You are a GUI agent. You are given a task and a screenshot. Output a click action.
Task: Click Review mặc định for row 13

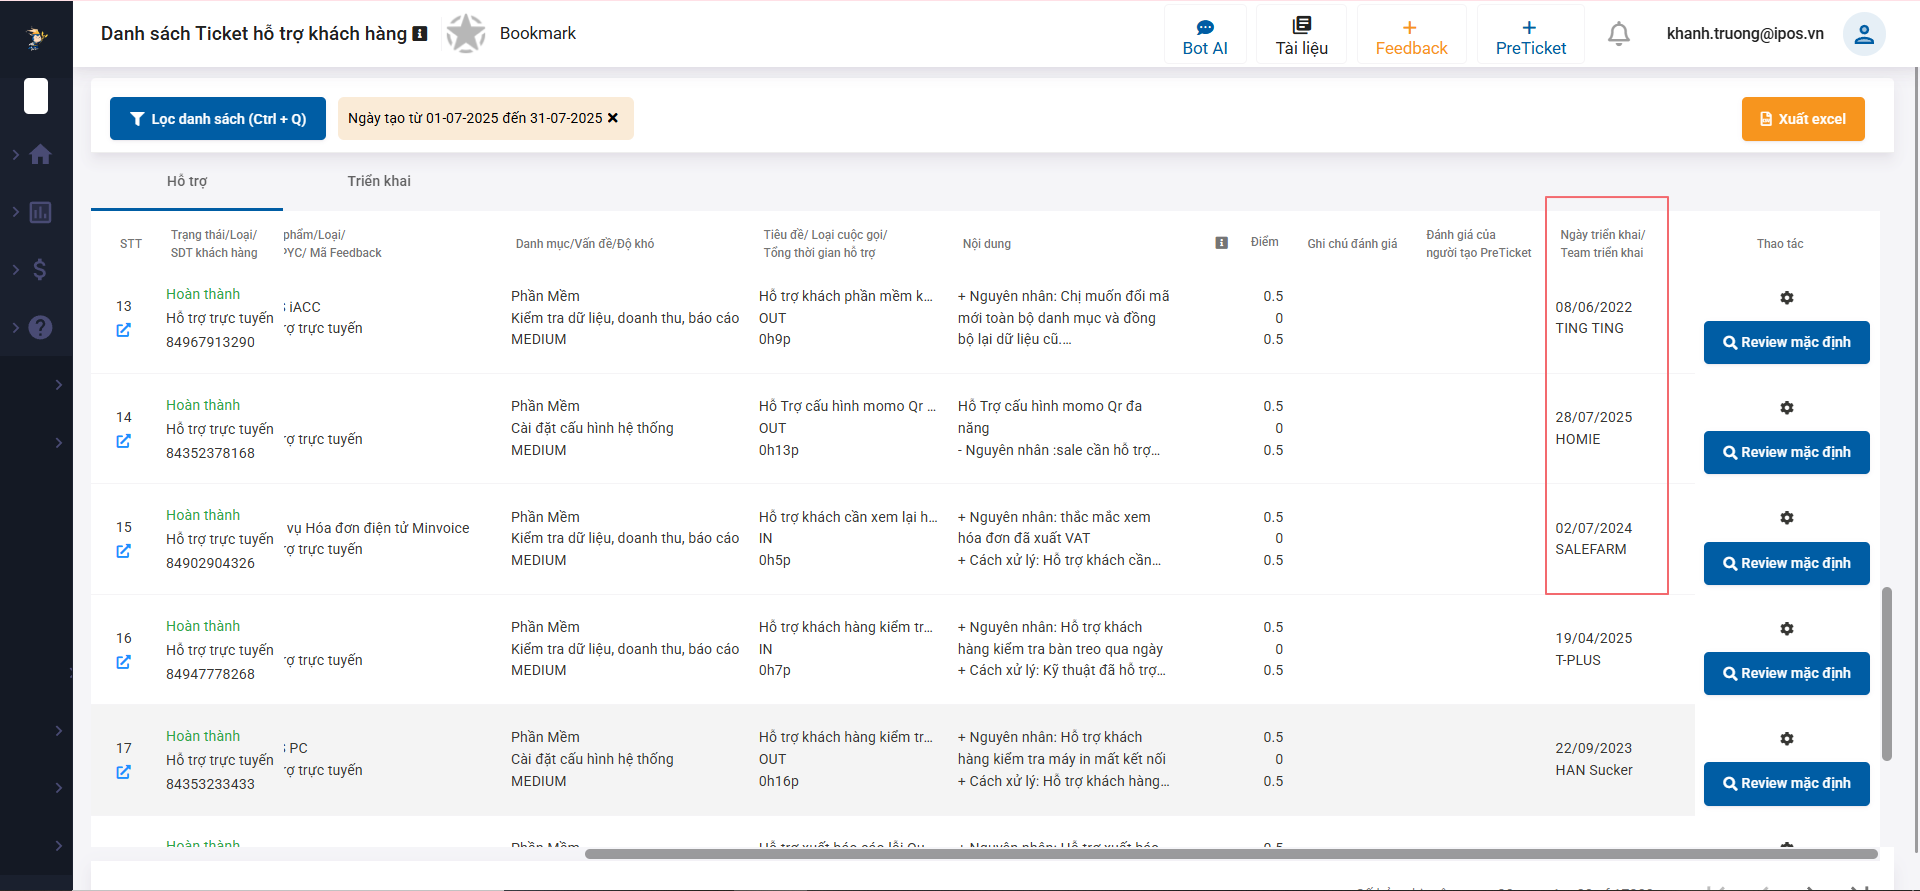point(1787,342)
